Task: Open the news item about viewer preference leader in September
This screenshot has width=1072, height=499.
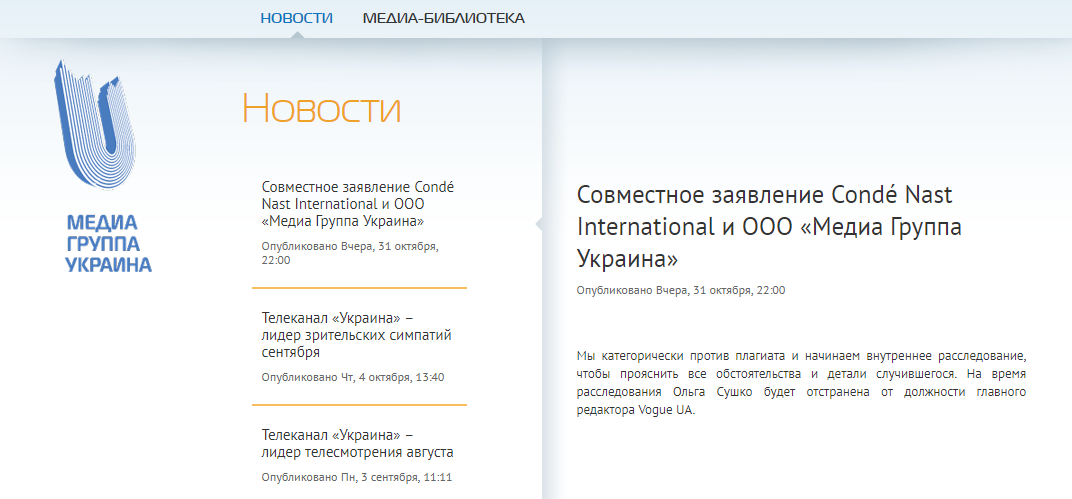Action: click(x=355, y=335)
